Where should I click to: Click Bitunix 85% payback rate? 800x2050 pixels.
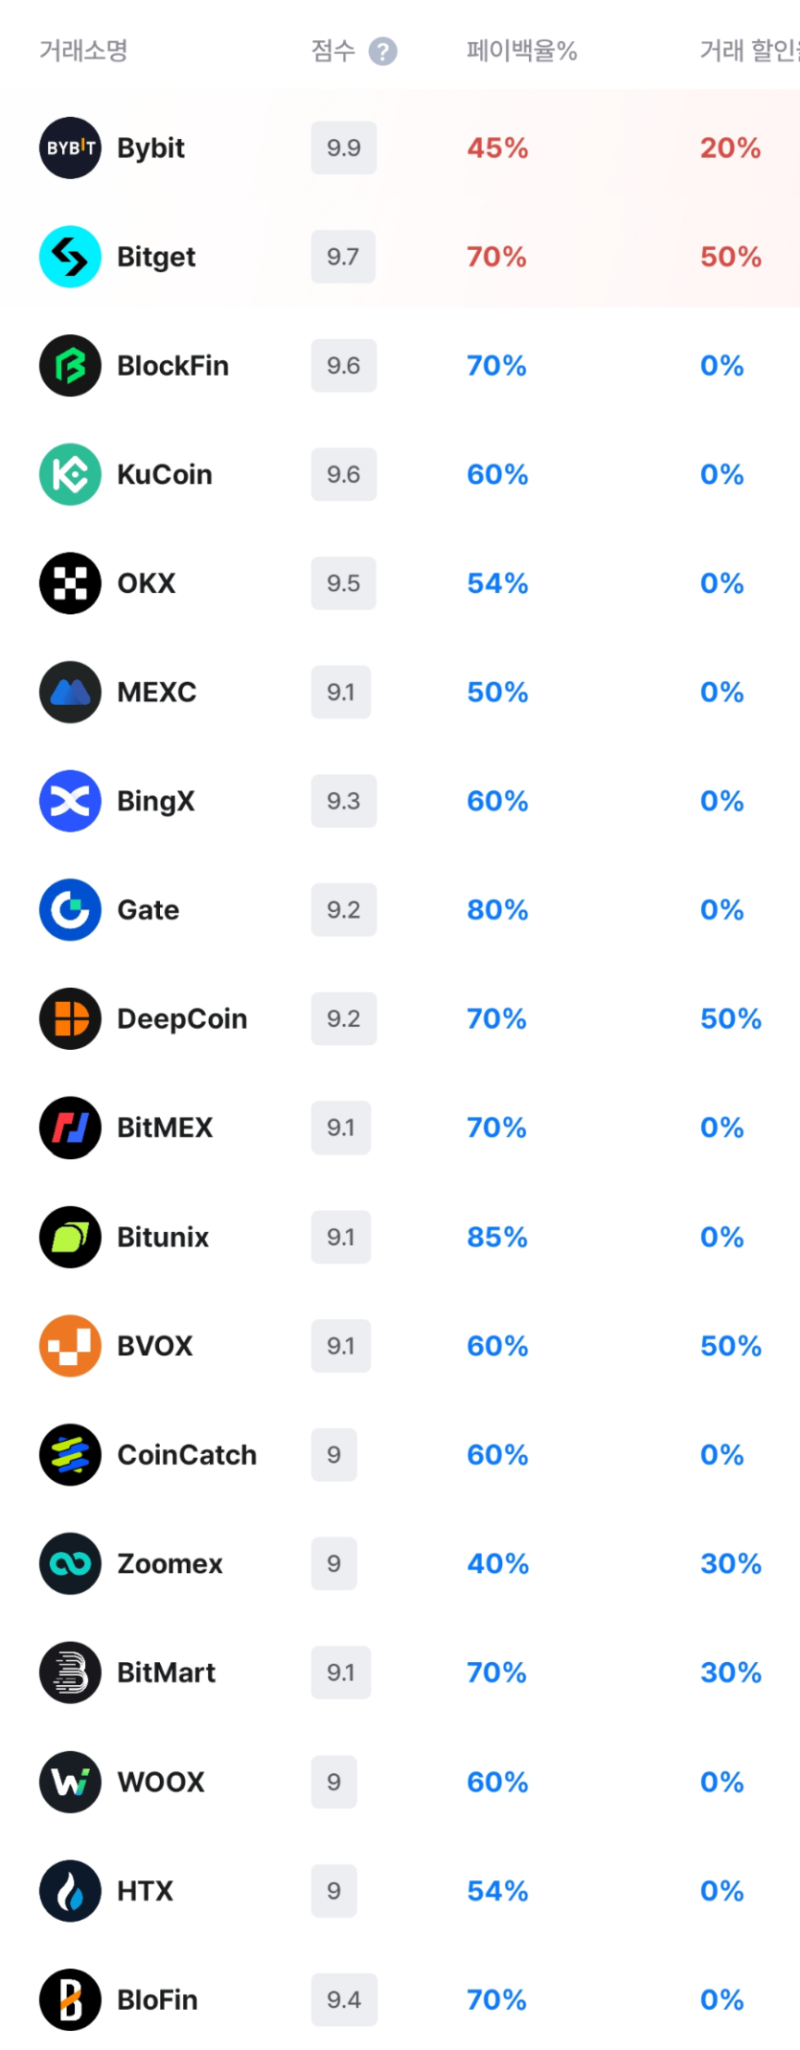(497, 1237)
